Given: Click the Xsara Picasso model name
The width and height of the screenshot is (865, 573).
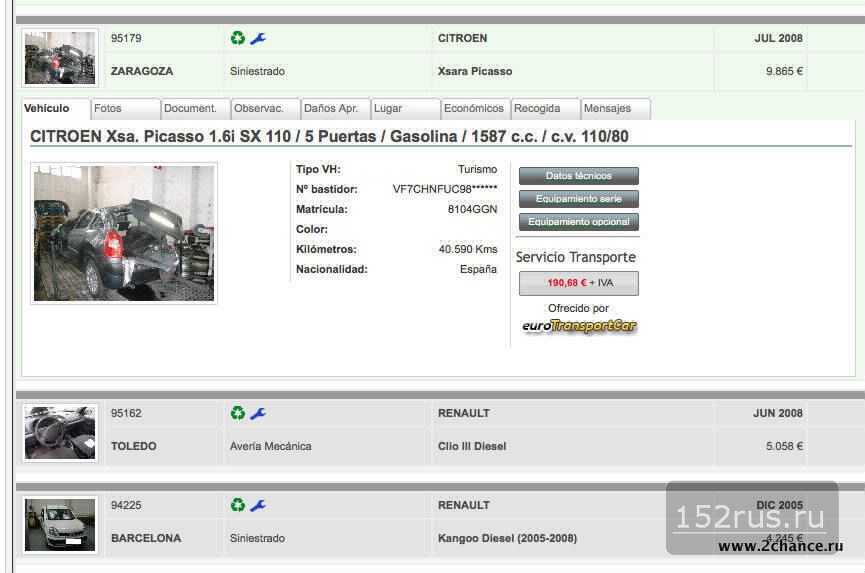Looking at the screenshot, I should [x=475, y=72].
